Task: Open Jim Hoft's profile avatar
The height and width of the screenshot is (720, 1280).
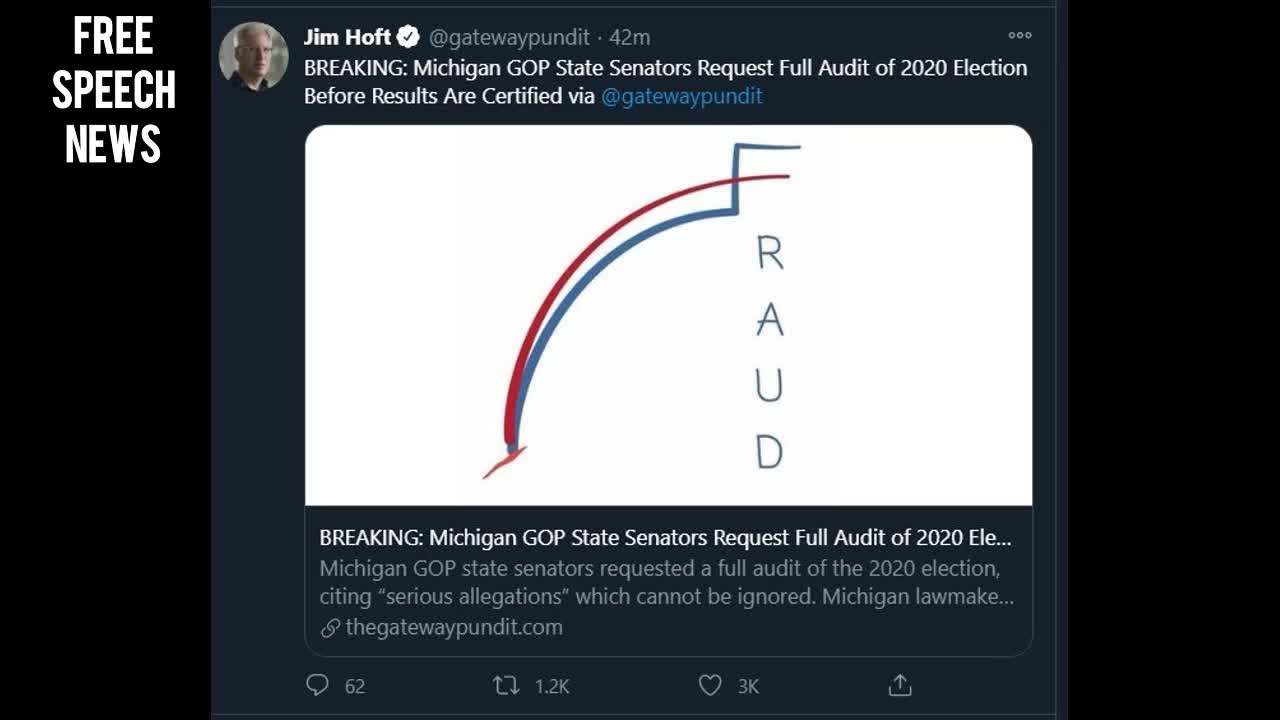Action: click(x=254, y=56)
